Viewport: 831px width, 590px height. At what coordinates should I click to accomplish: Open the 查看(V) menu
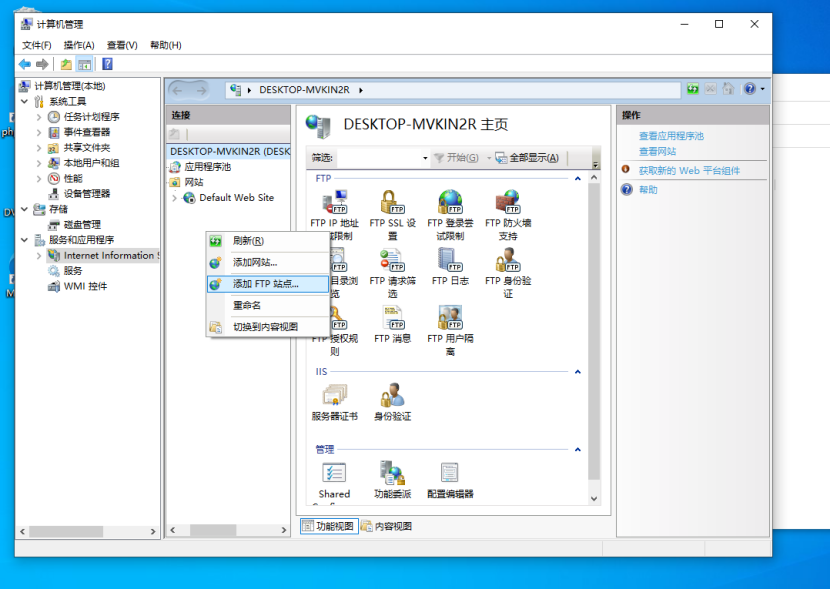122,45
